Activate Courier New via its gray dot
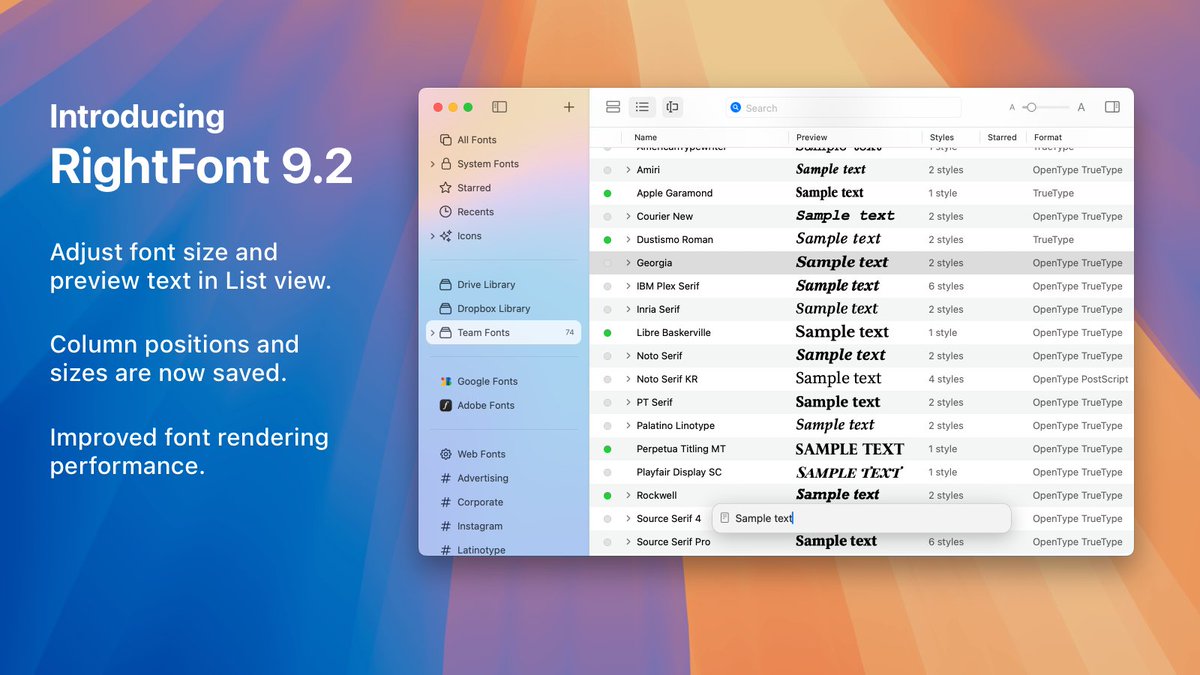Screen dimensions: 1200x675 (607, 216)
